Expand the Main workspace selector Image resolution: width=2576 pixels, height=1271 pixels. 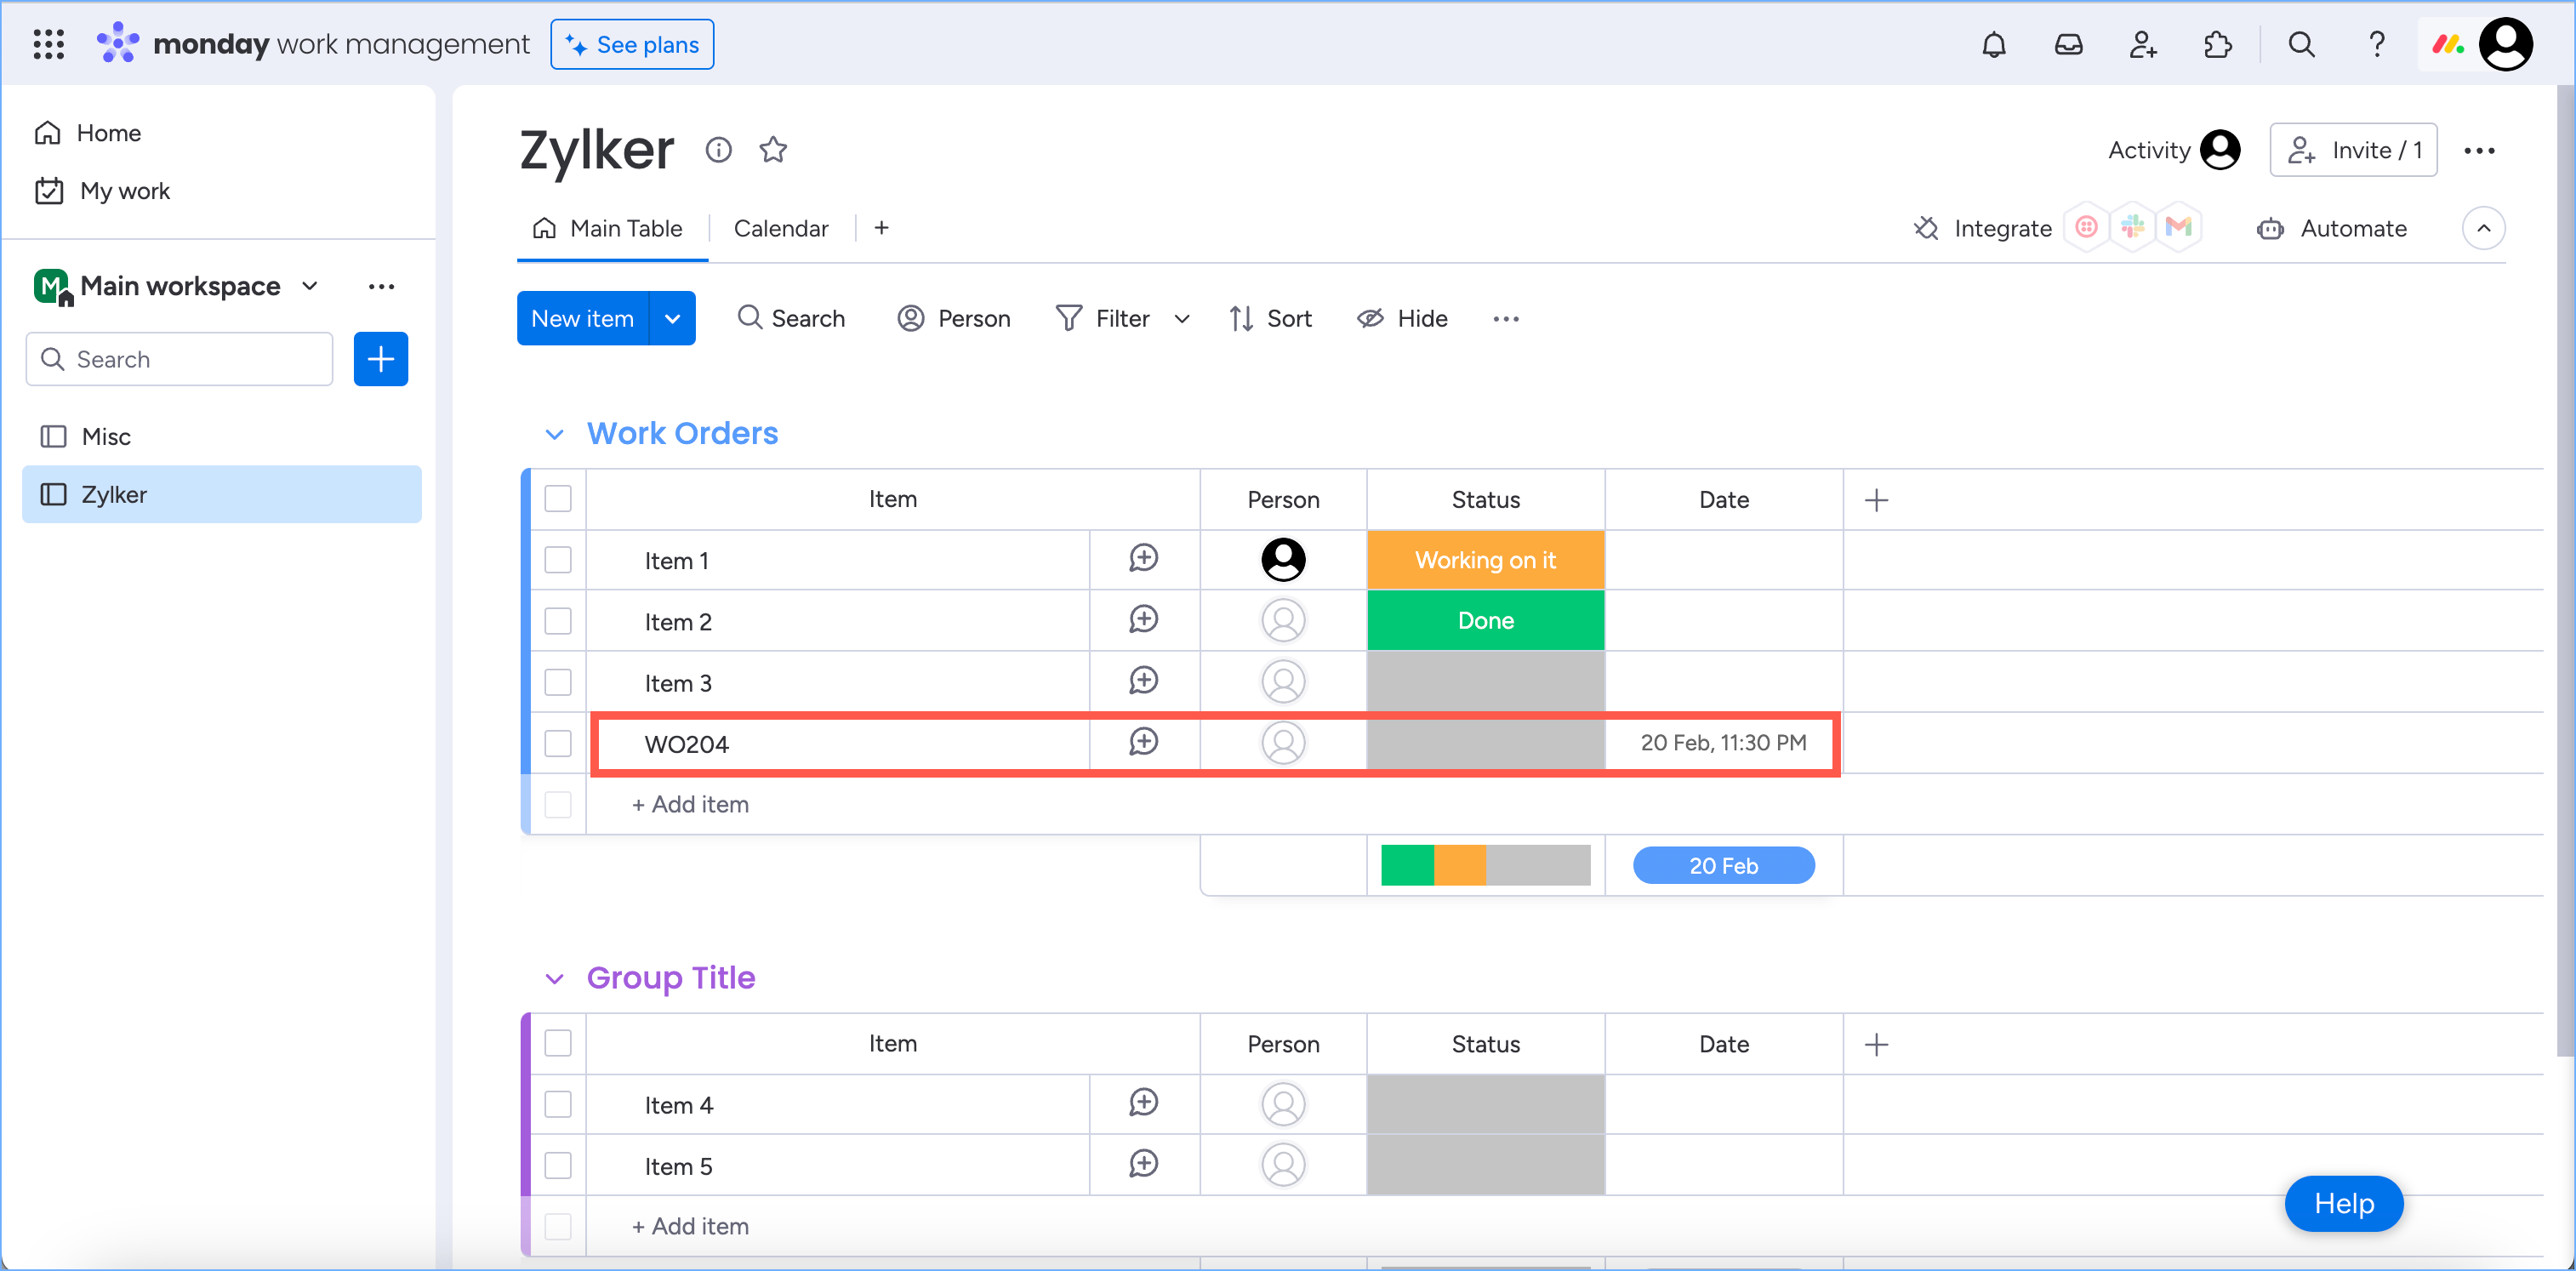pos(310,286)
